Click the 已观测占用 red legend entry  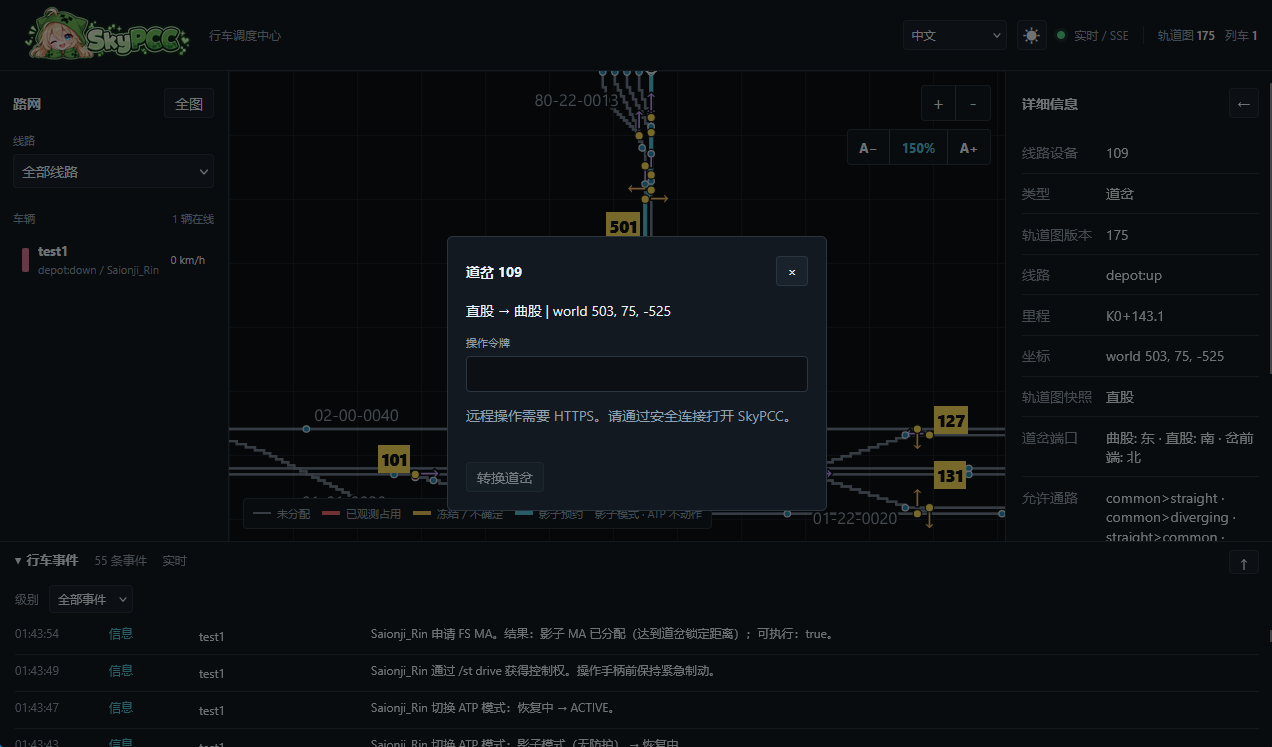[x=361, y=513]
